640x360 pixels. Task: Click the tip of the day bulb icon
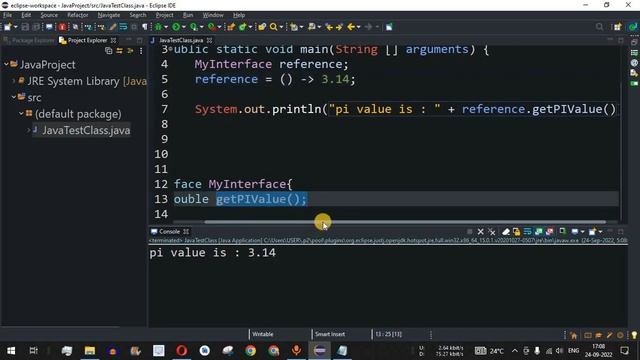pyautogui.click(x=634, y=335)
